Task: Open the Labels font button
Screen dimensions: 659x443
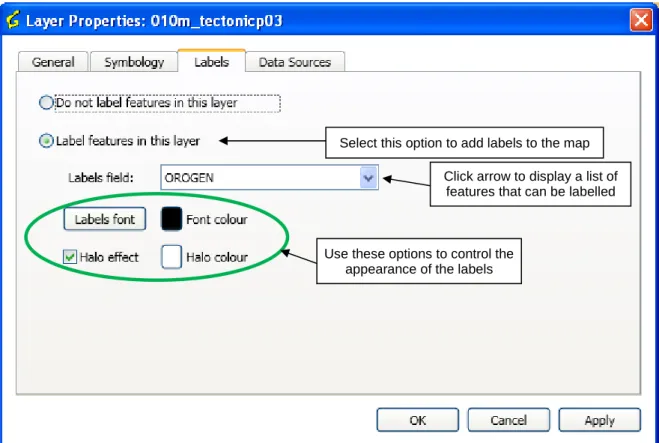Action: tap(105, 219)
